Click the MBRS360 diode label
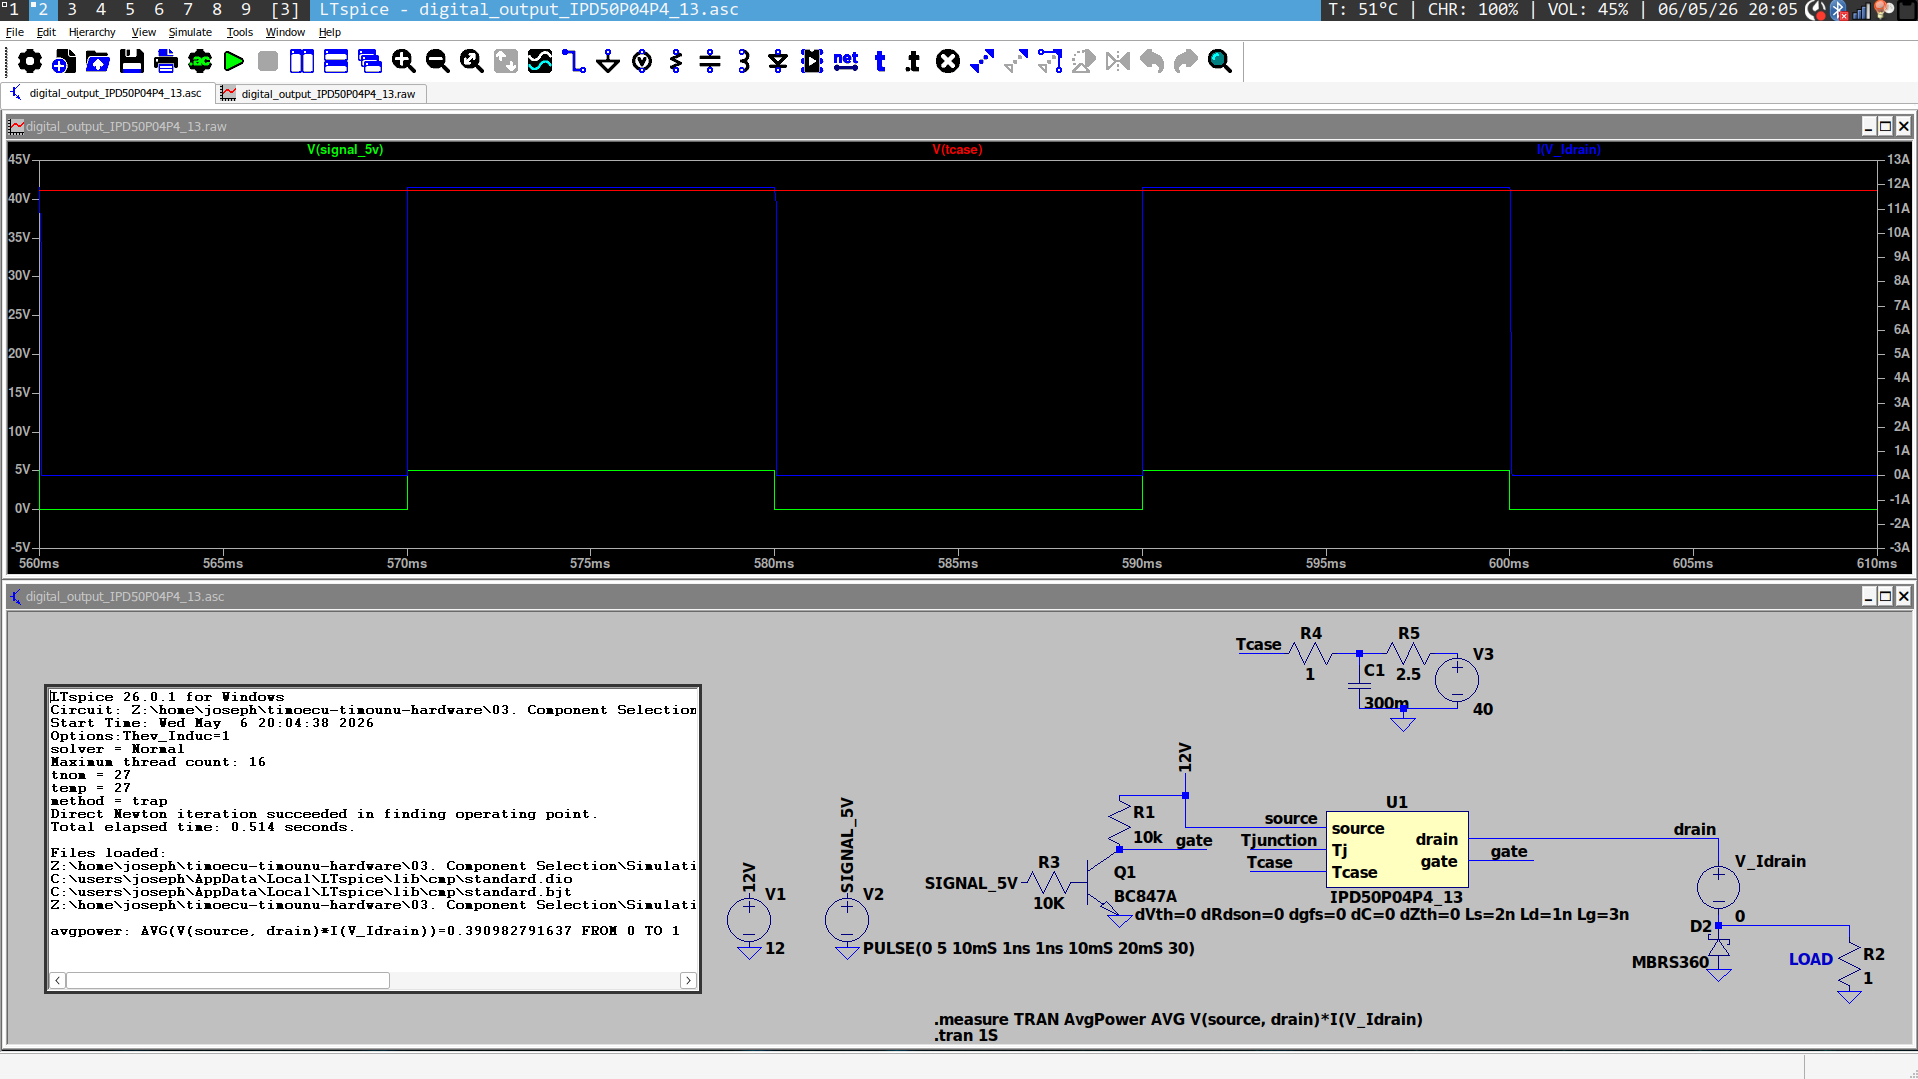This screenshot has height=1079, width=1918. point(1670,962)
